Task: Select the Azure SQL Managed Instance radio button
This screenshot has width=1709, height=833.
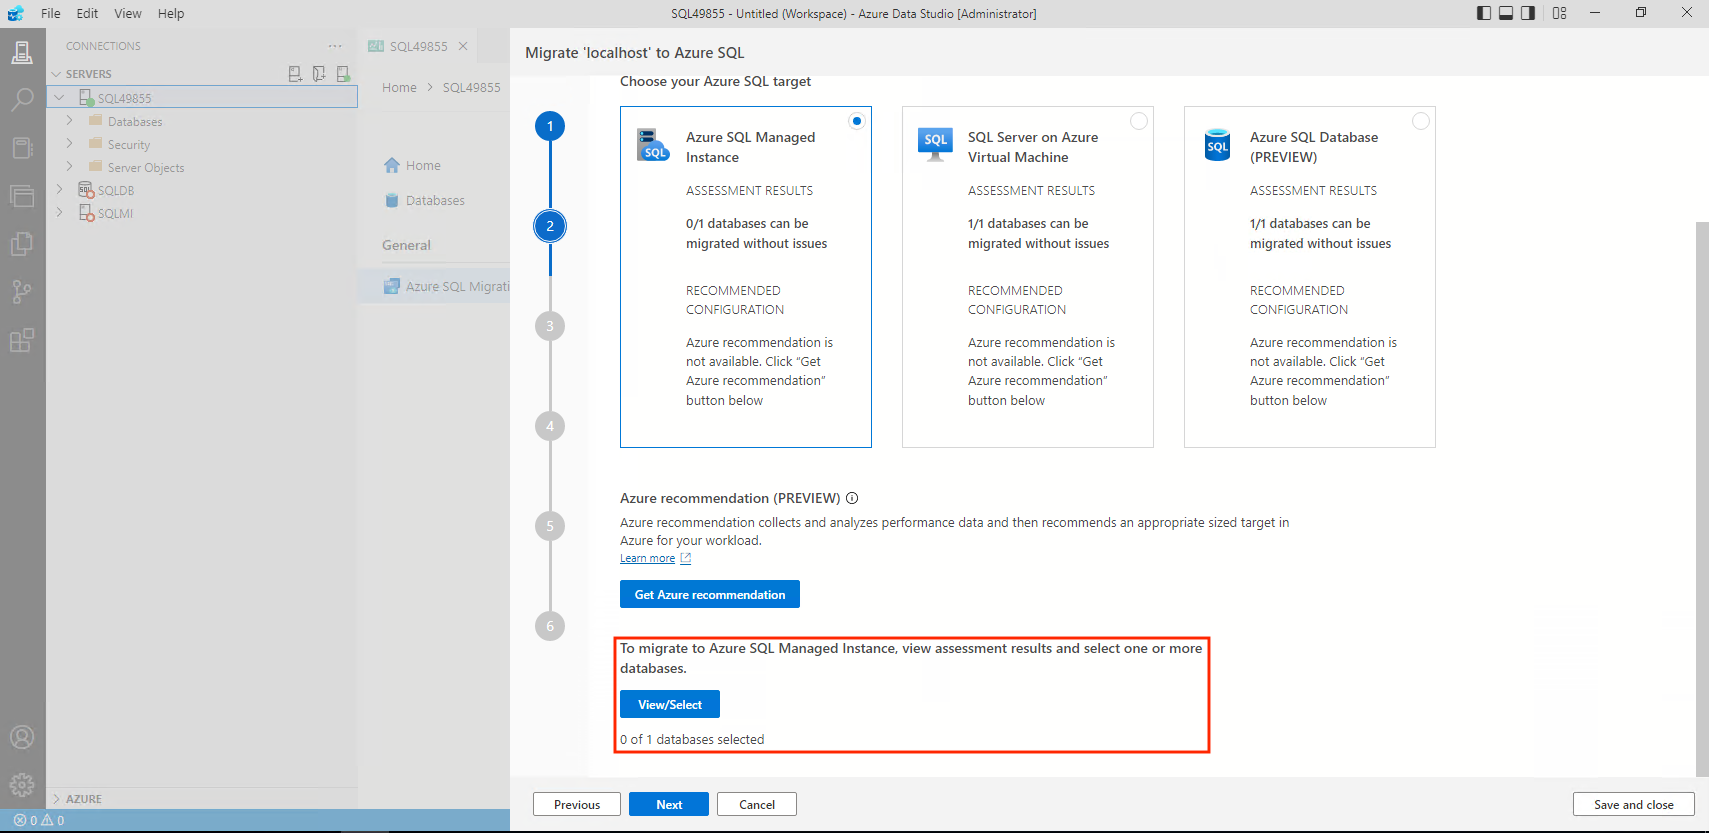Action: tap(857, 121)
